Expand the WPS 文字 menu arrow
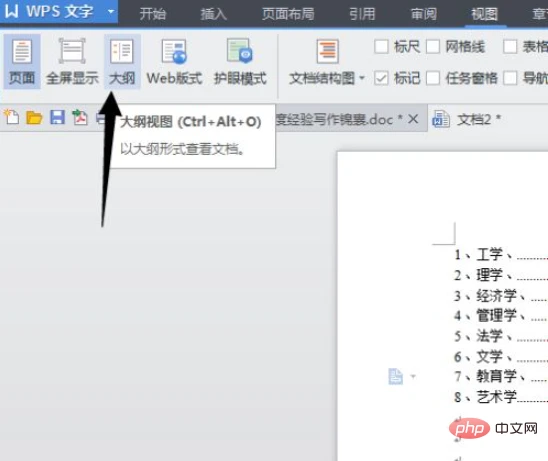 pos(111,12)
